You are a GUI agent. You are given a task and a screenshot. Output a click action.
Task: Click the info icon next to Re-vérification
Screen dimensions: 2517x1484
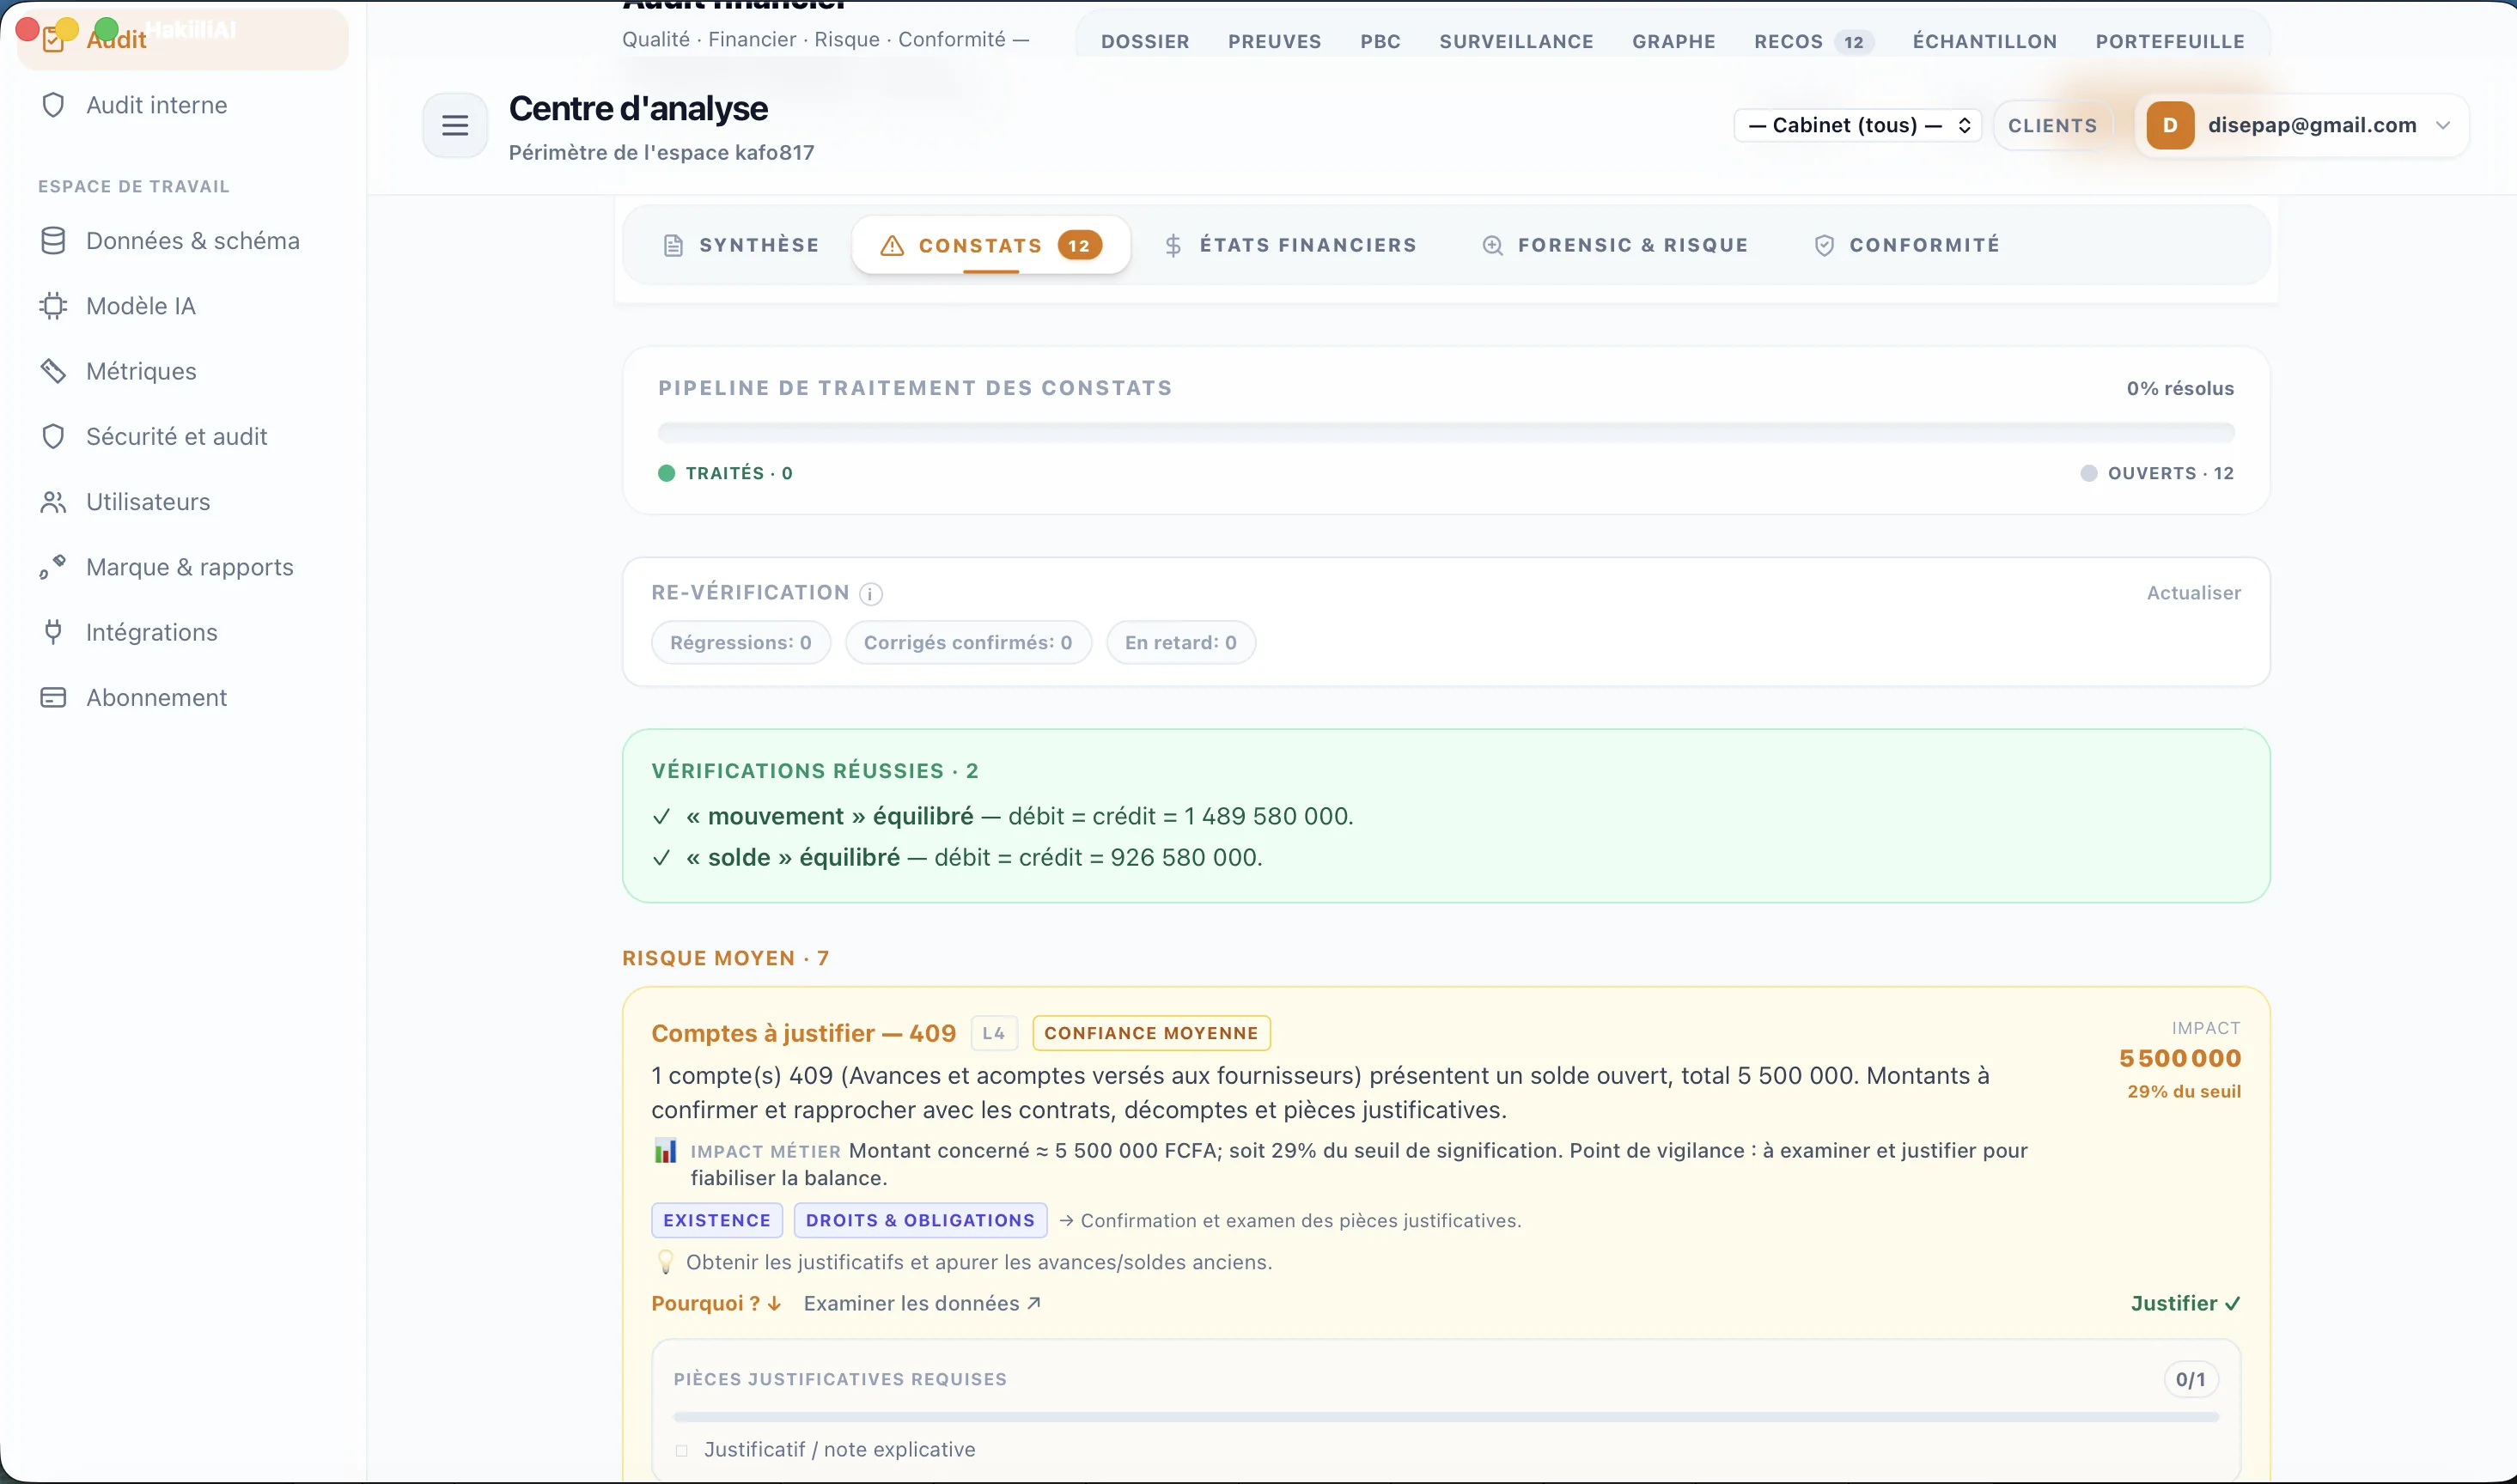pyautogui.click(x=871, y=594)
